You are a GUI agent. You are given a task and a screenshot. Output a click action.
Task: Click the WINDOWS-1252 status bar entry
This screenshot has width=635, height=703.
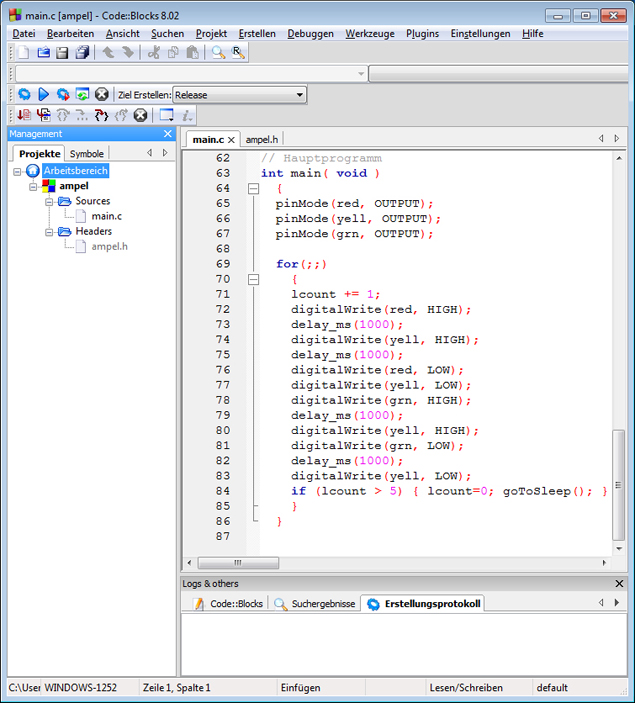(81, 688)
